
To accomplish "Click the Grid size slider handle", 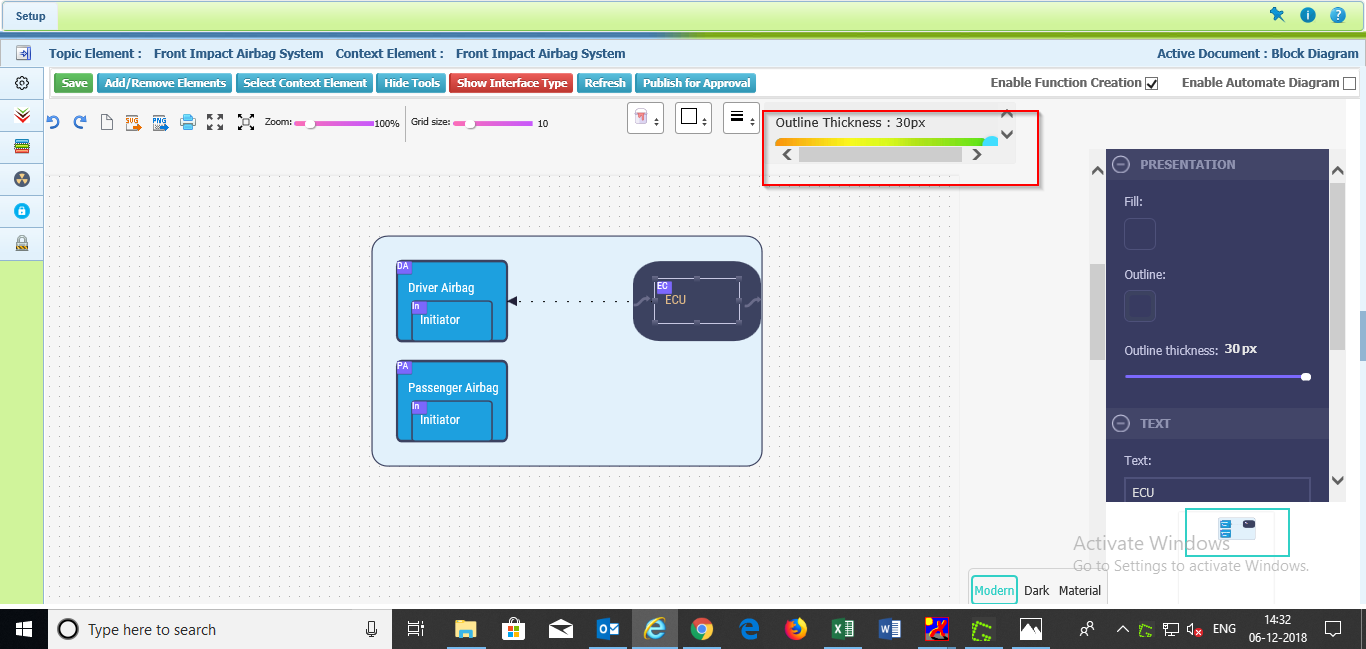I will (x=470, y=123).
